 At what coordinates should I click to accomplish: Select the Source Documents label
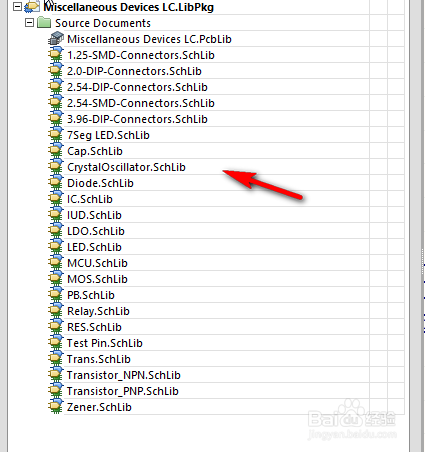[103, 23]
